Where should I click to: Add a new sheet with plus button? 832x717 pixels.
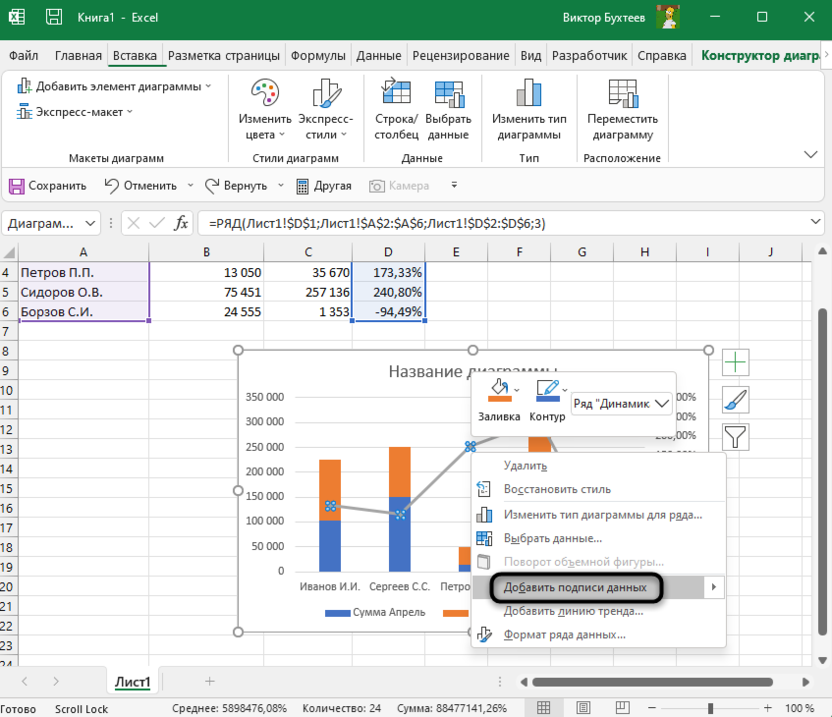(x=210, y=681)
